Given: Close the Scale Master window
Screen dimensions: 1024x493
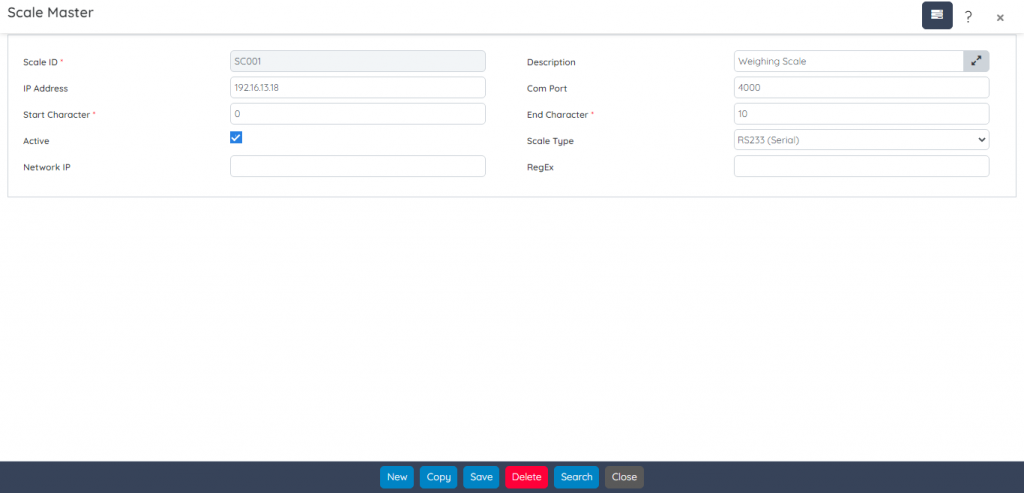Looking at the screenshot, I should [x=999, y=17].
